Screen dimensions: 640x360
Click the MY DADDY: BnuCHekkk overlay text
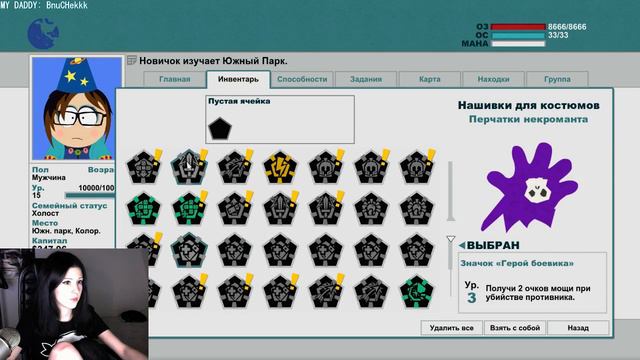44,5
